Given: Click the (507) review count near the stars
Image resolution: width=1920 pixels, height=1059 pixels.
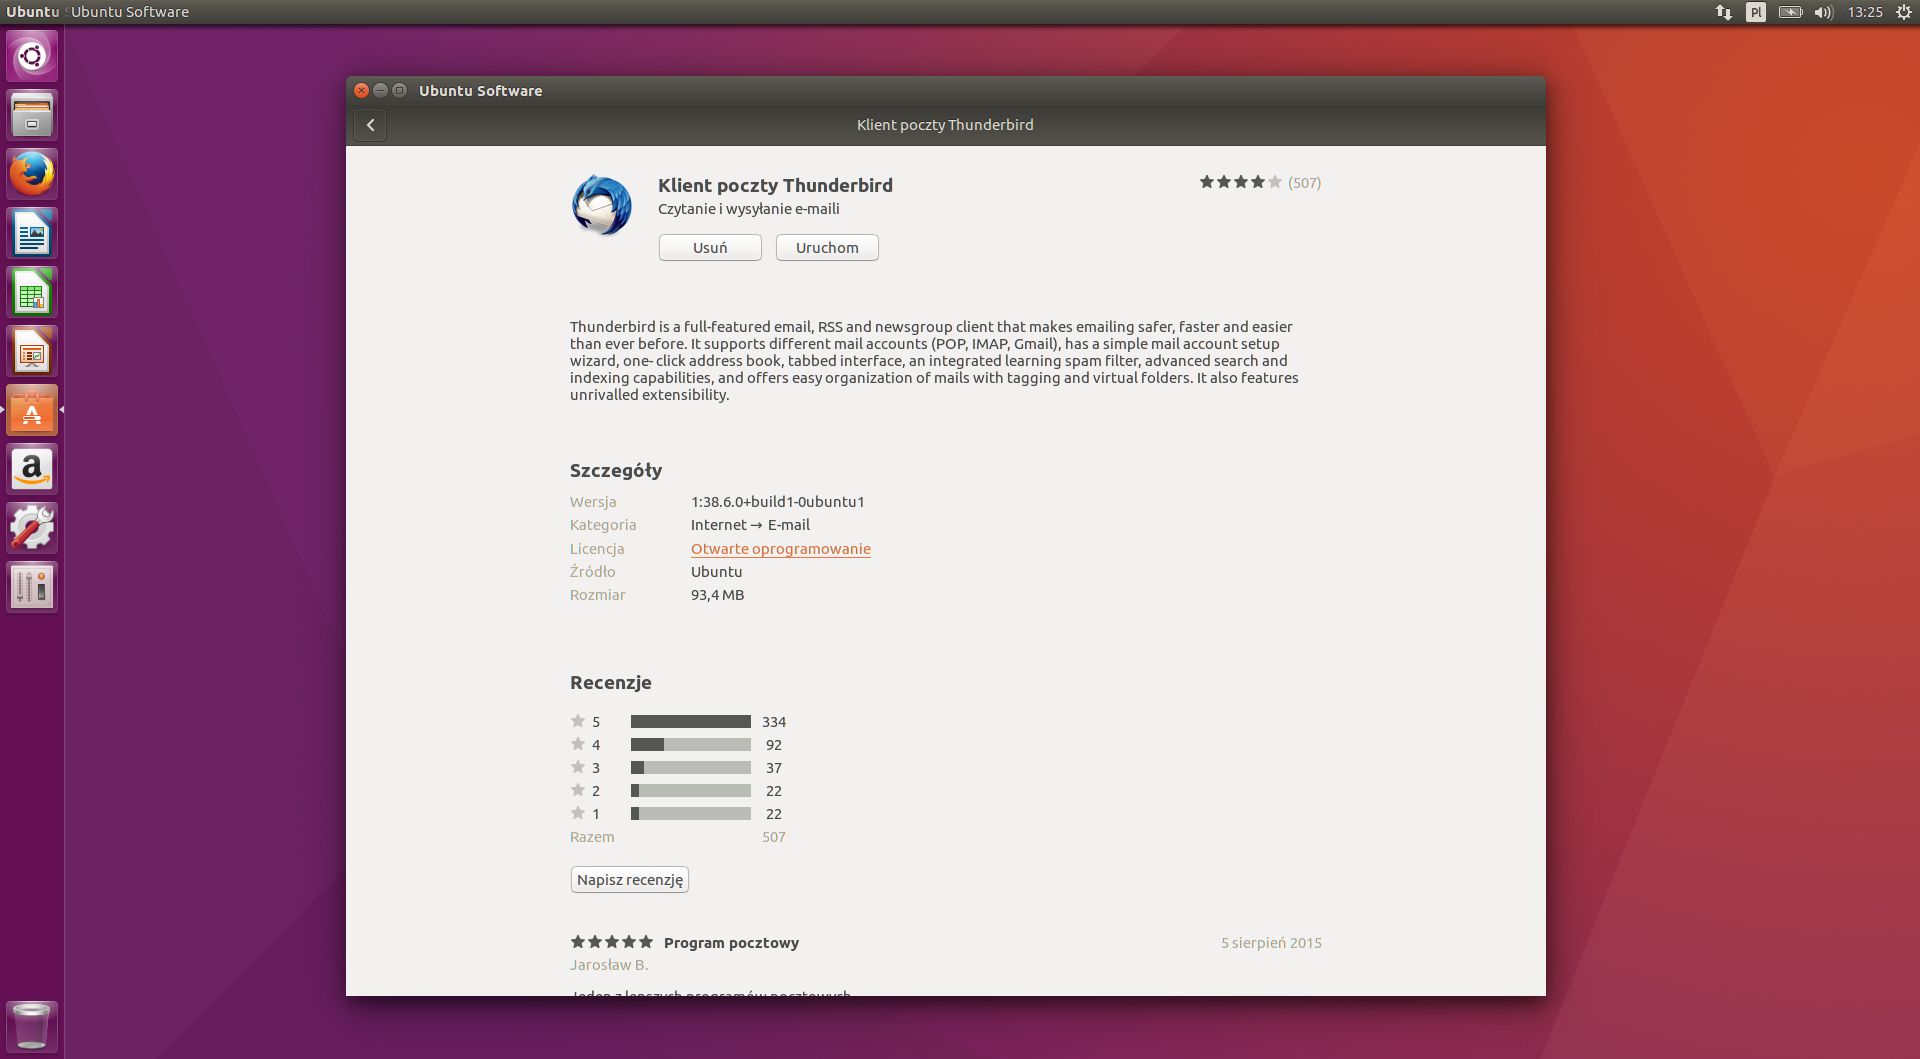Looking at the screenshot, I should click(1304, 183).
